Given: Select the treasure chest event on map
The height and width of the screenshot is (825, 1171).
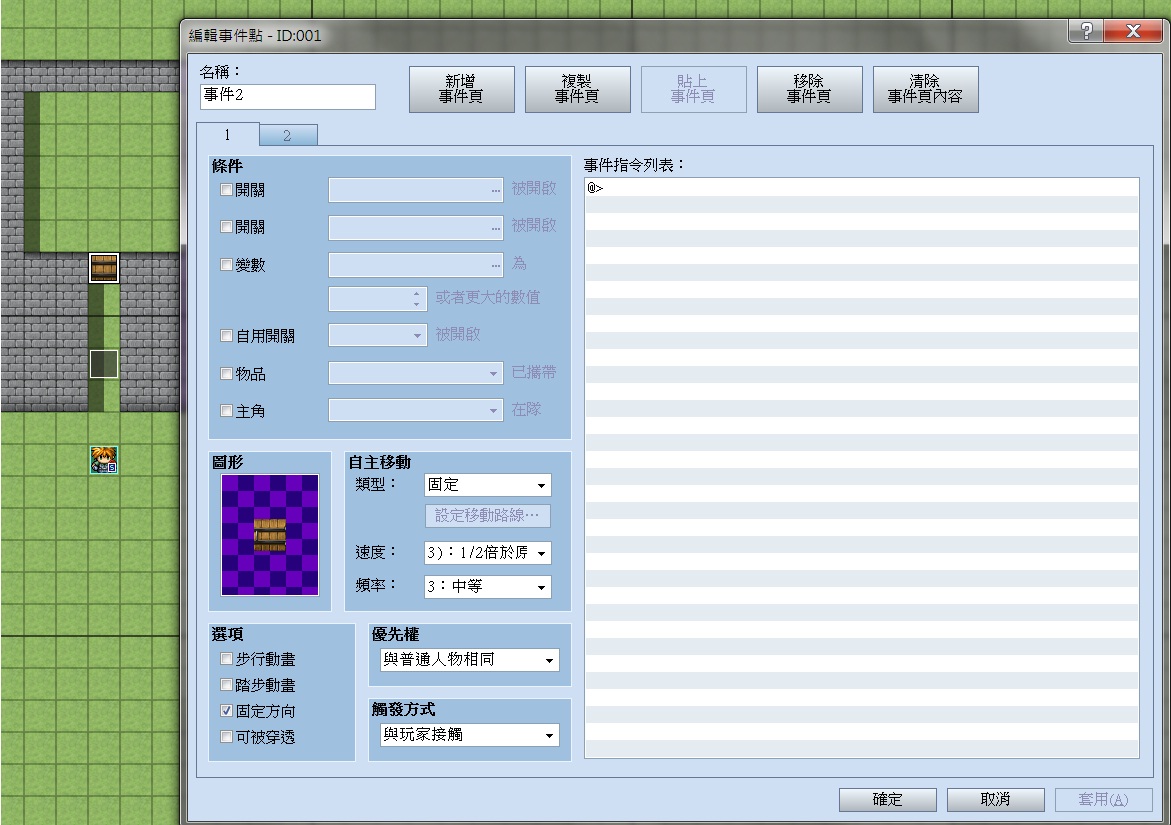Looking at the screenshot, I should click(104, 267).
